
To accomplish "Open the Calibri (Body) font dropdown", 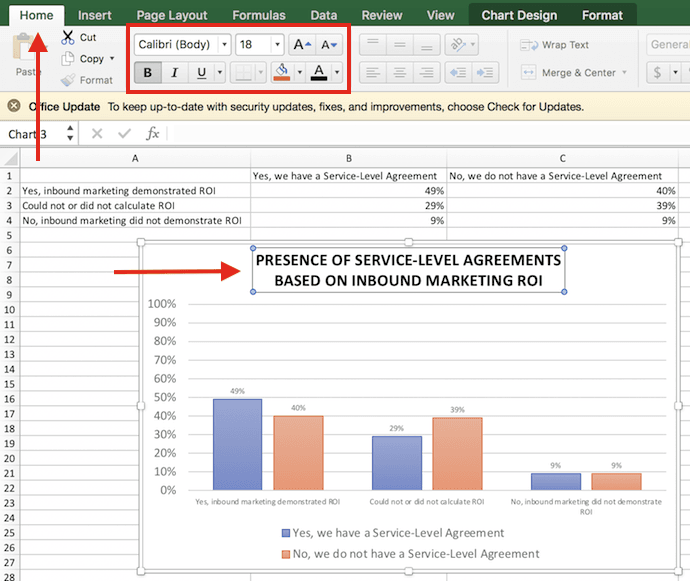I will (x=223, y=44).
